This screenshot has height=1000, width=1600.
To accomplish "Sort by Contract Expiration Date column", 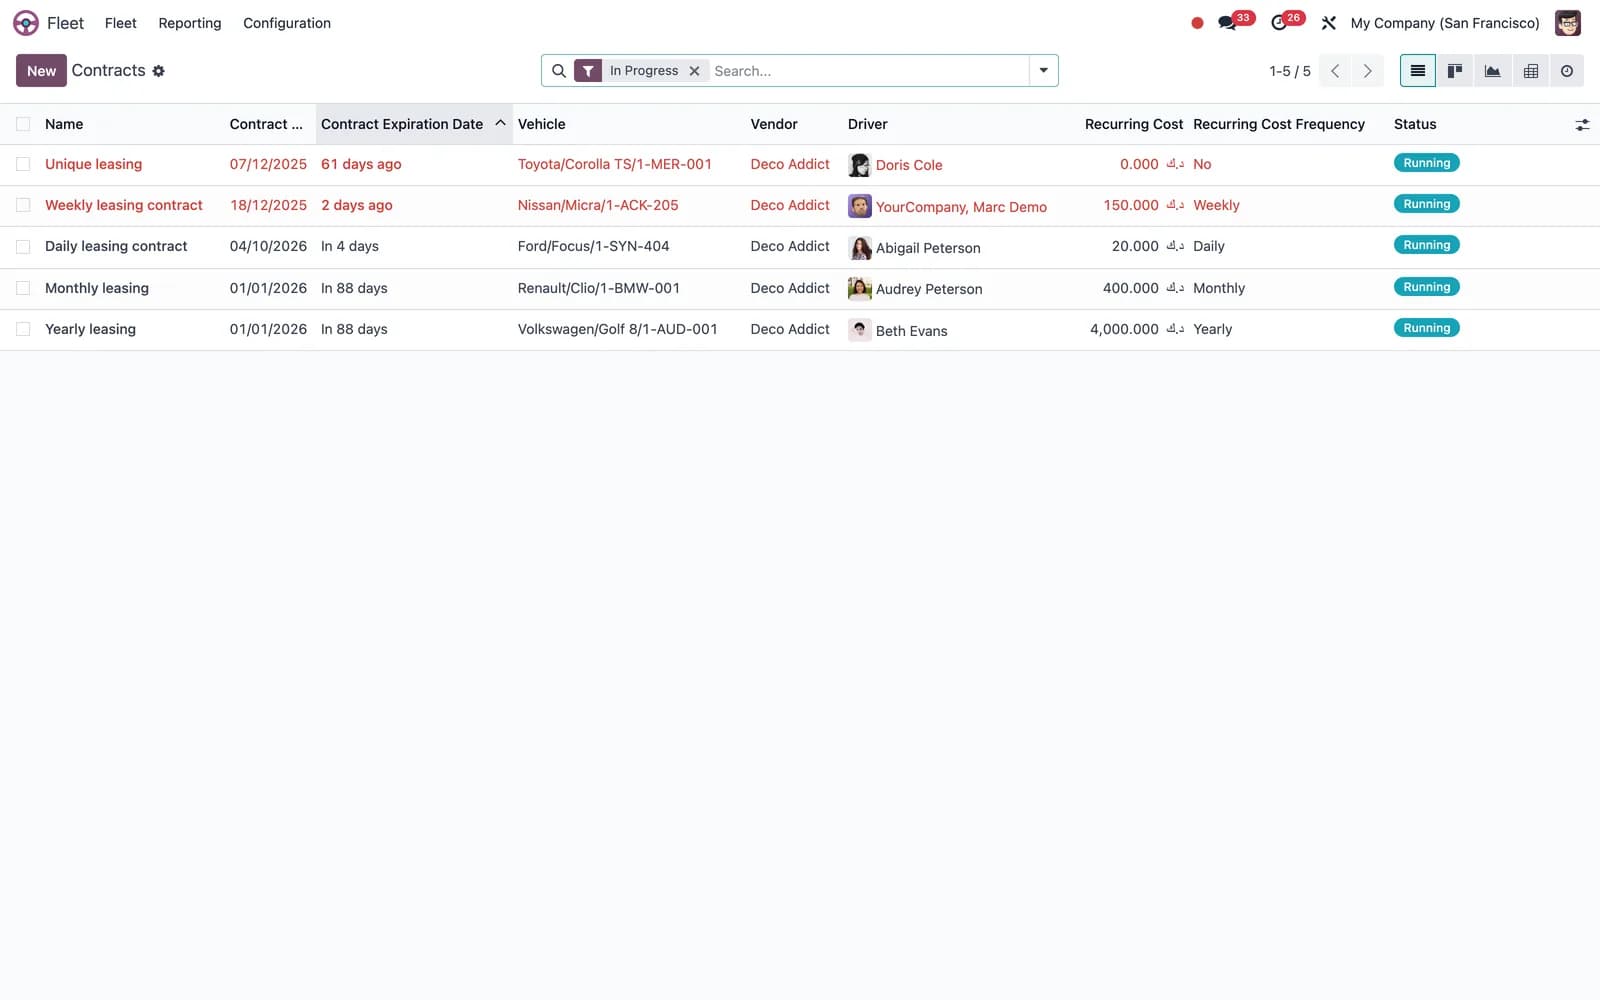I will 413,124.
